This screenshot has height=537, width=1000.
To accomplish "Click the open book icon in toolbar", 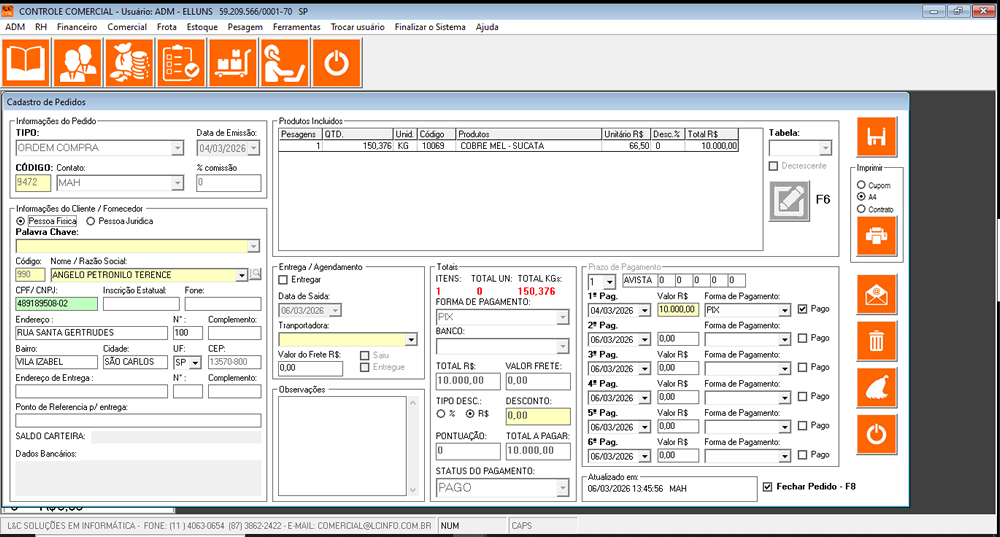I will [26, 63].
